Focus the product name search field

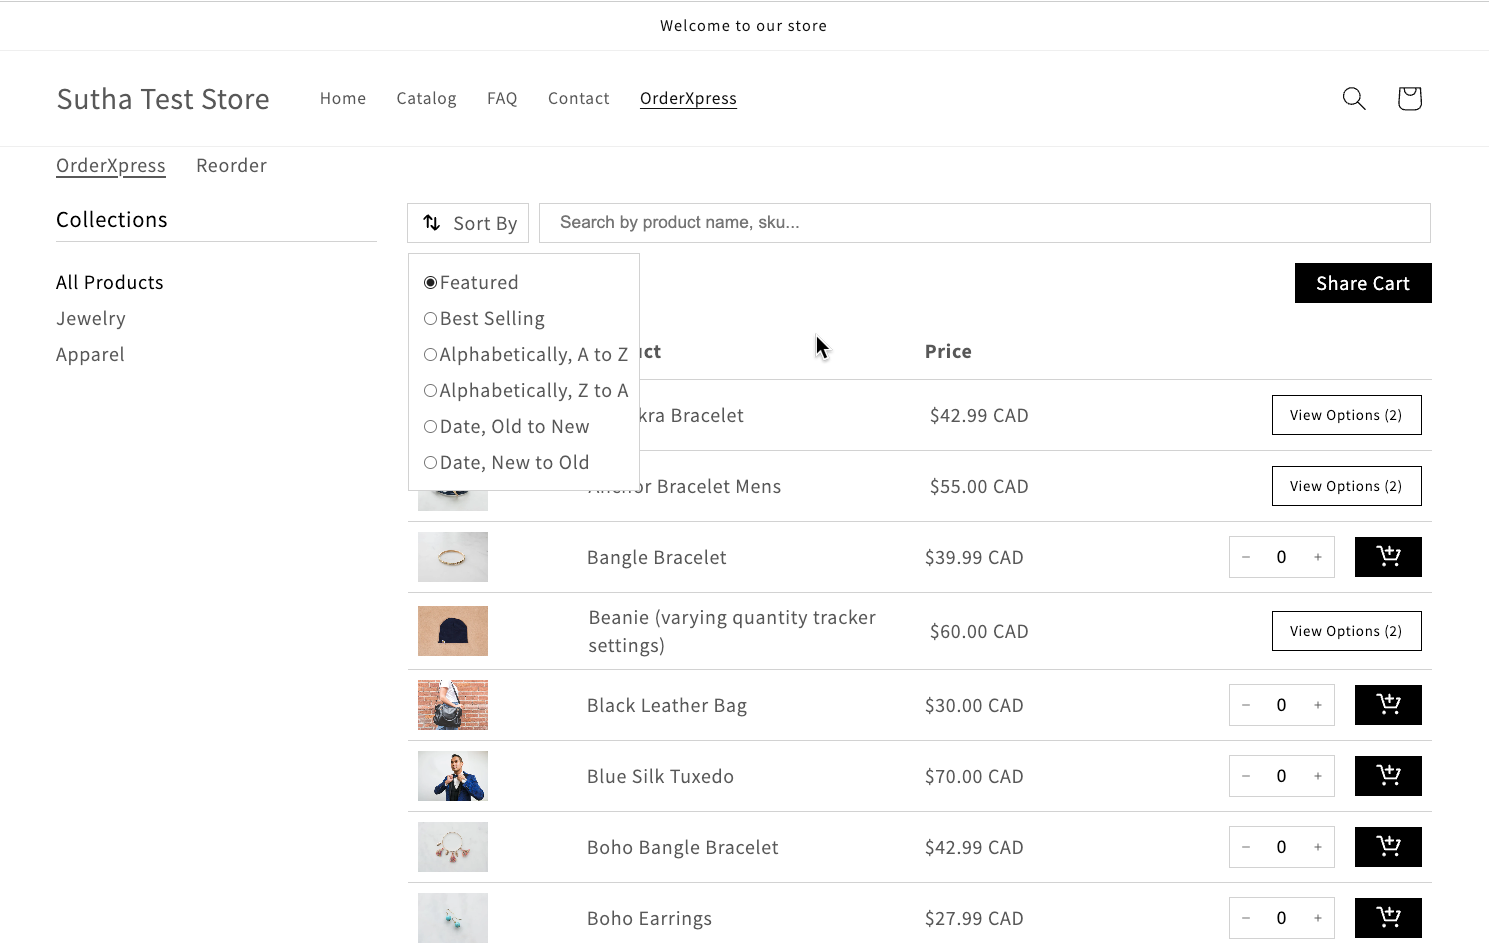pyautogui.click(x=984, y=223)
